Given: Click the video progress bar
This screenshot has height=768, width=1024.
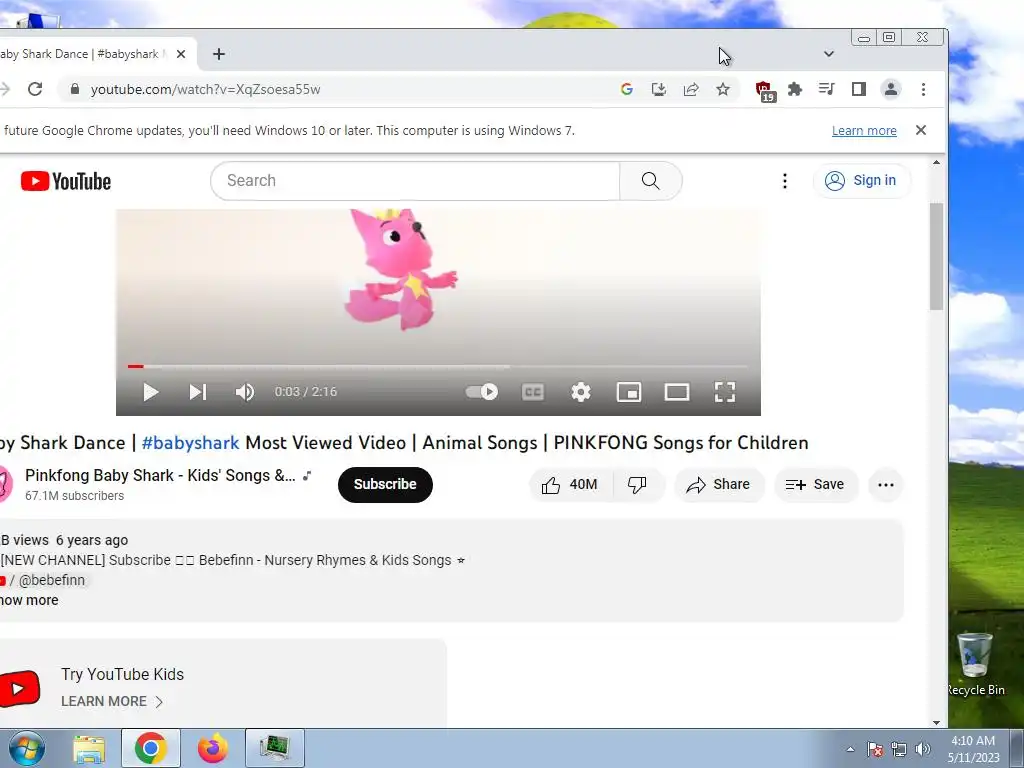Looking at the screenshot, I should click(x=438, y=366).
